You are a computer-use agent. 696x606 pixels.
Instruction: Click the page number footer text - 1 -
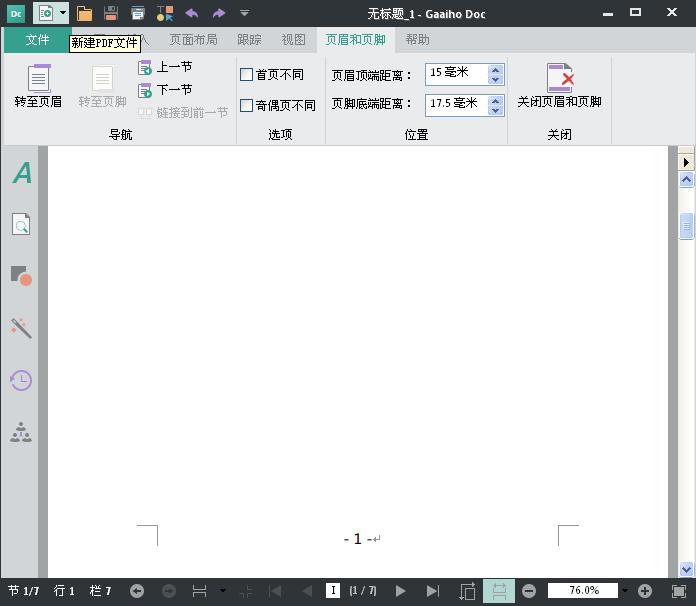coord(358,539)
